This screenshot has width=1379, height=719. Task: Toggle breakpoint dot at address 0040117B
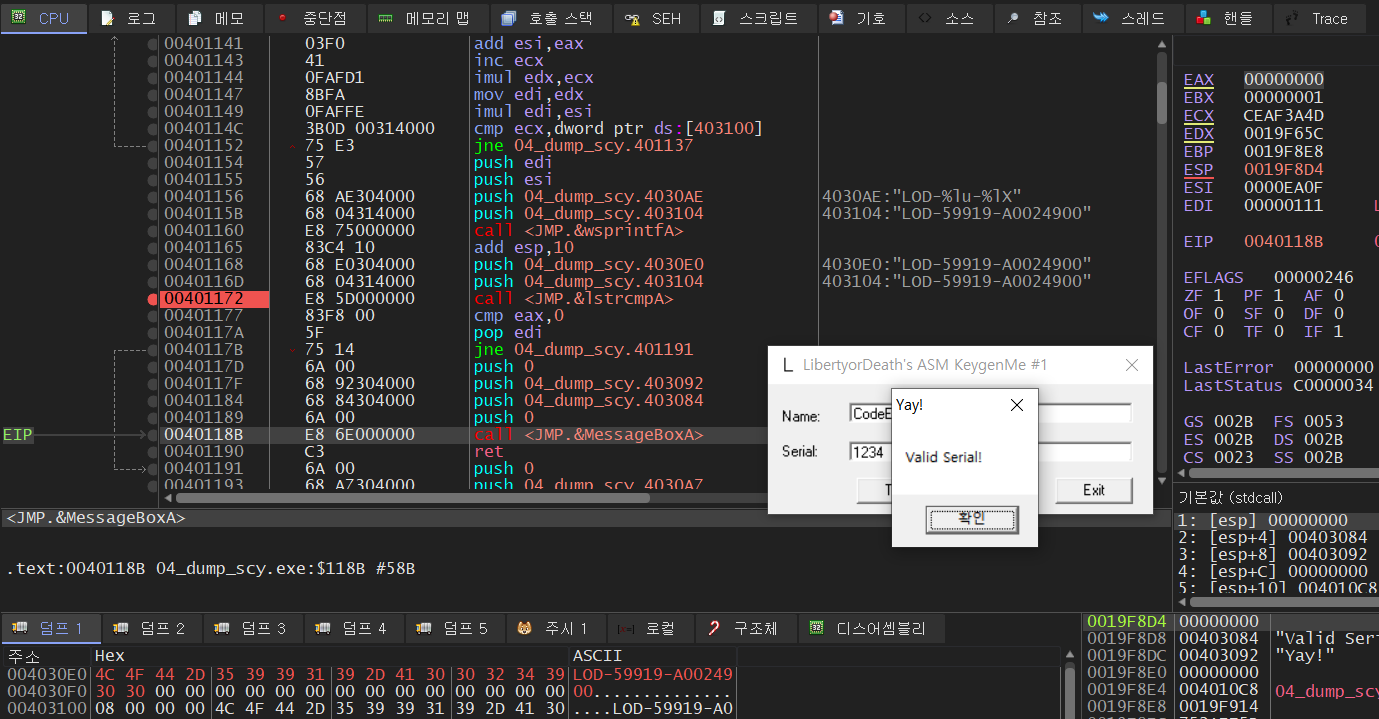(152, 349)
